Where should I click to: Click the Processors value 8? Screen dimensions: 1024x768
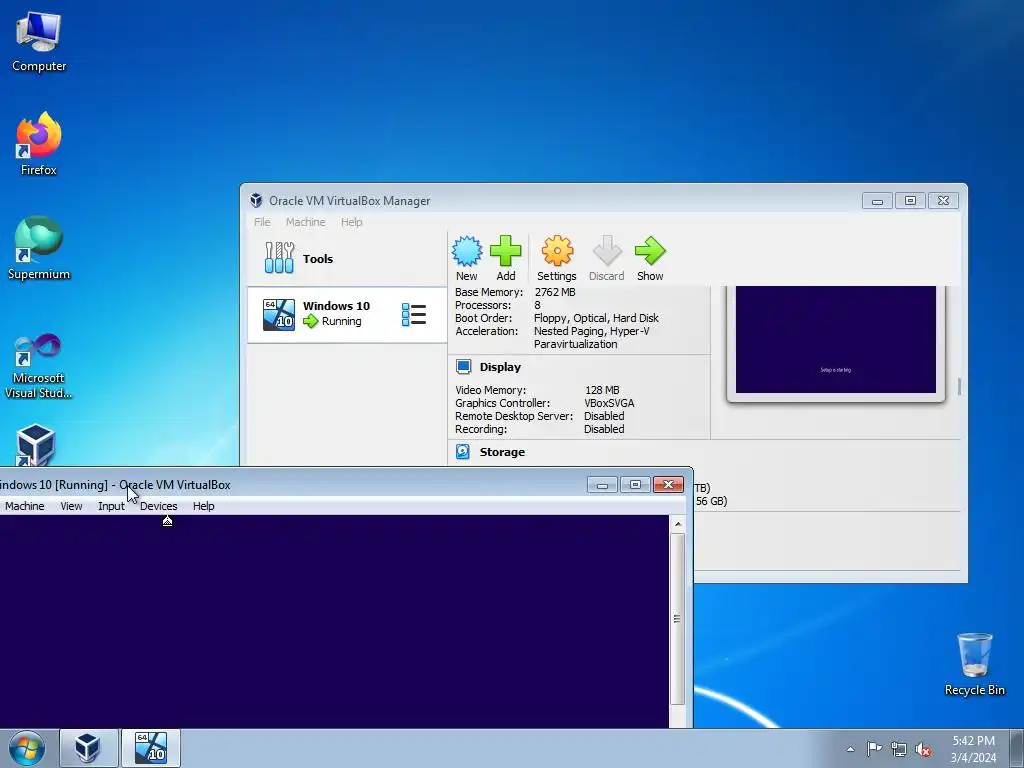(x=537, y=305)
